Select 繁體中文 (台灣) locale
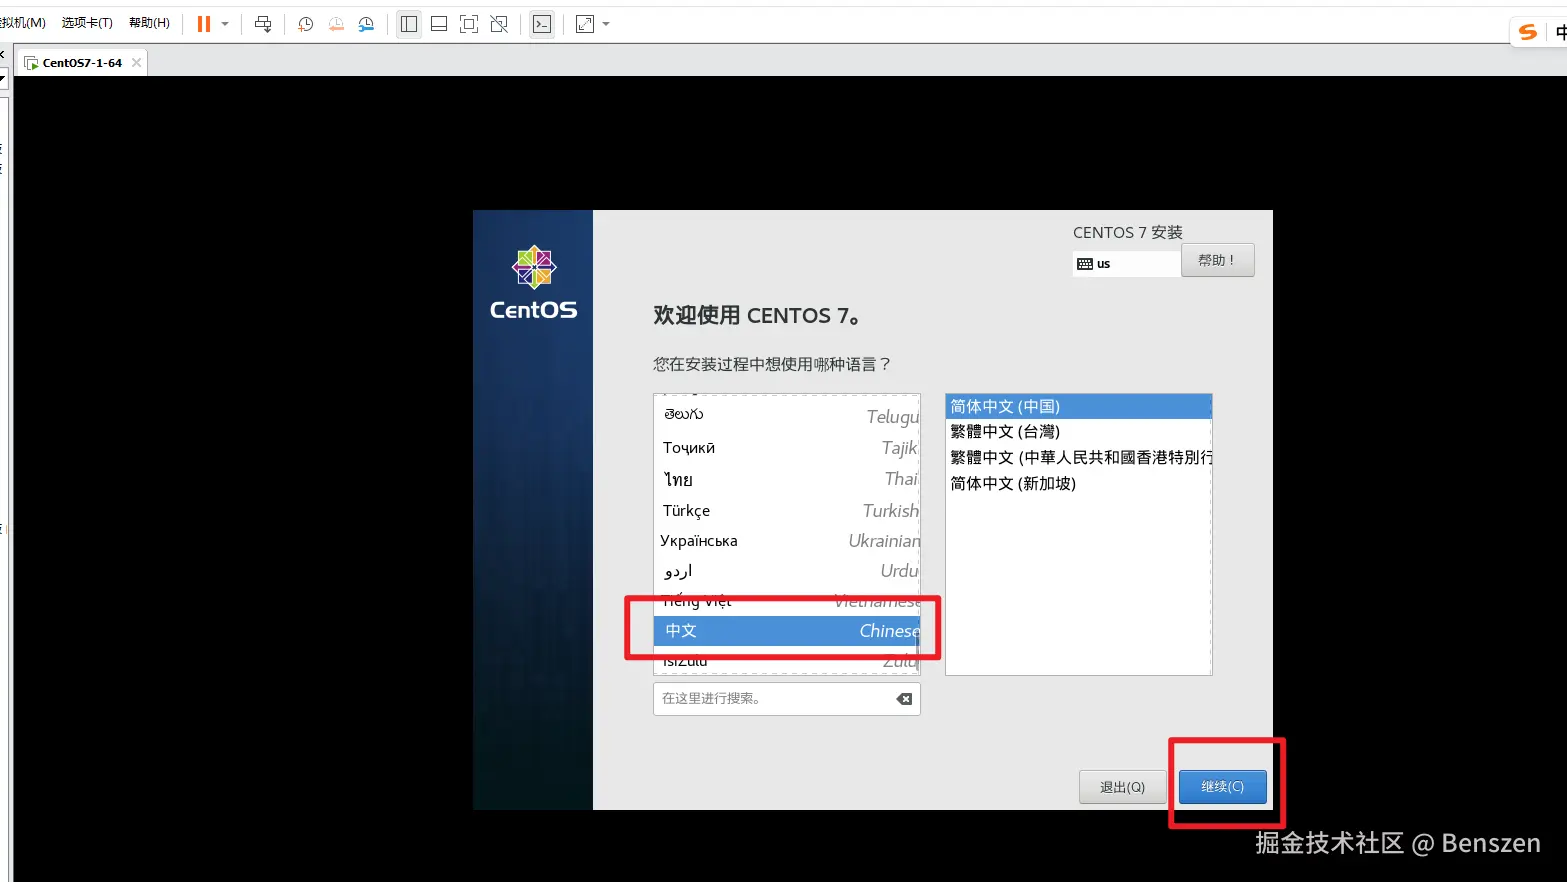 point(1078,432)
